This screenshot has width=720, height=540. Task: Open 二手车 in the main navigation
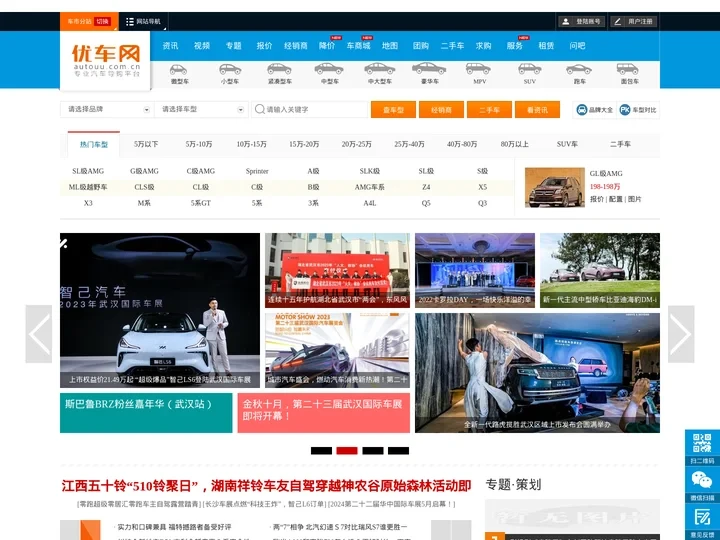(452, 46)
